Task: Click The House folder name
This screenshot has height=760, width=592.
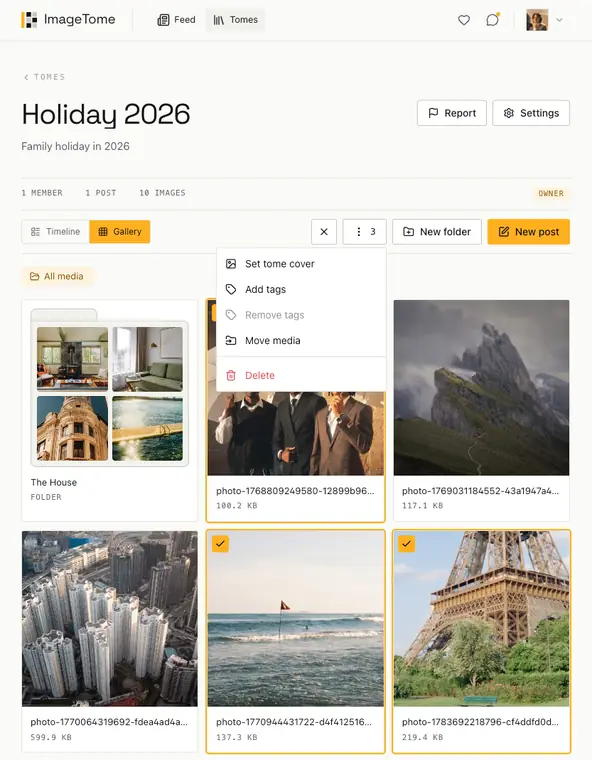Action: click(54, 482)
